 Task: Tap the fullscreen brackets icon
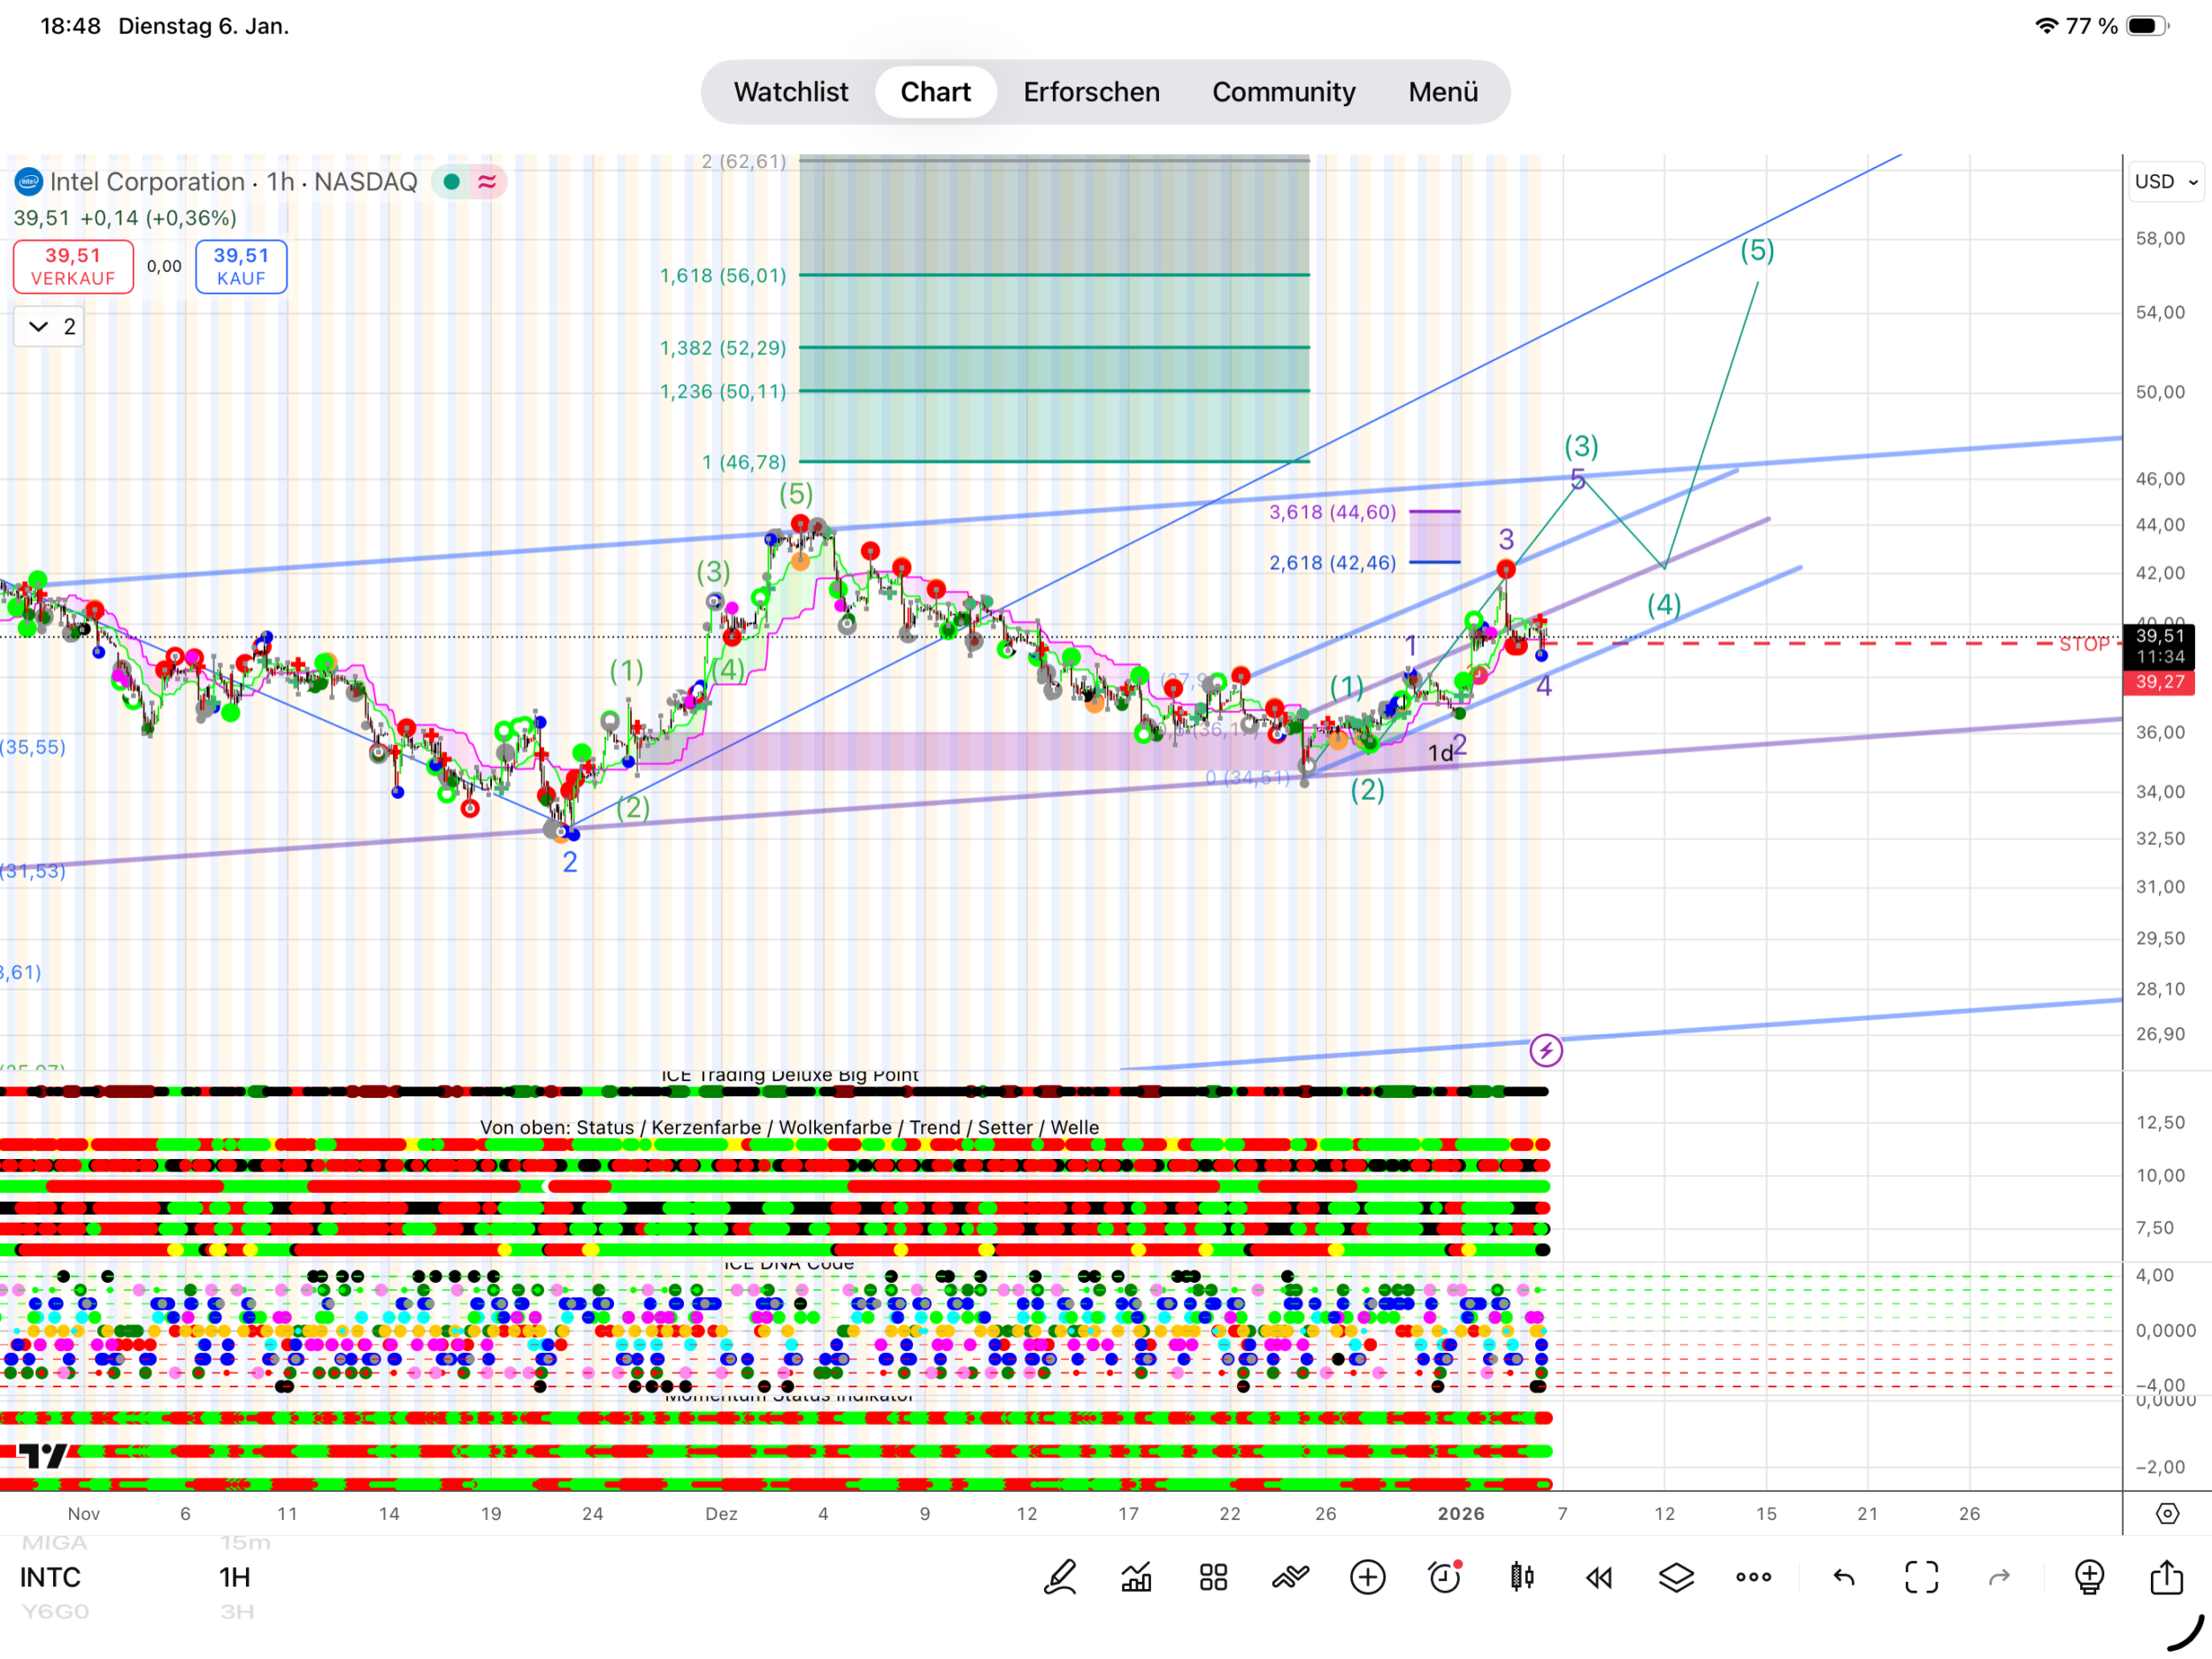pos(1921,1578)
